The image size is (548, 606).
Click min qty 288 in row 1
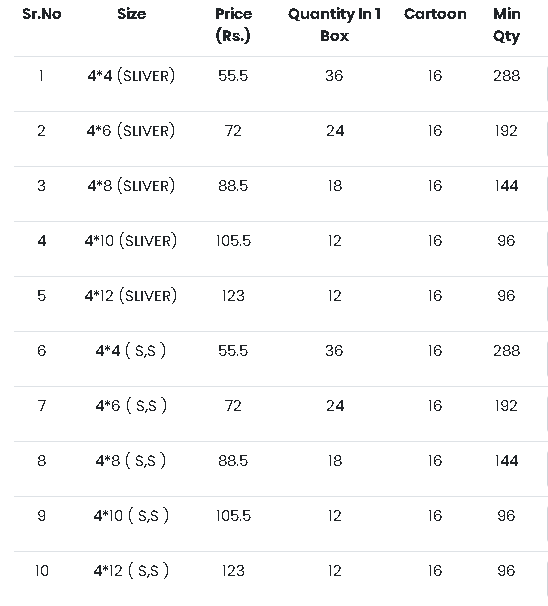(507, 76)
